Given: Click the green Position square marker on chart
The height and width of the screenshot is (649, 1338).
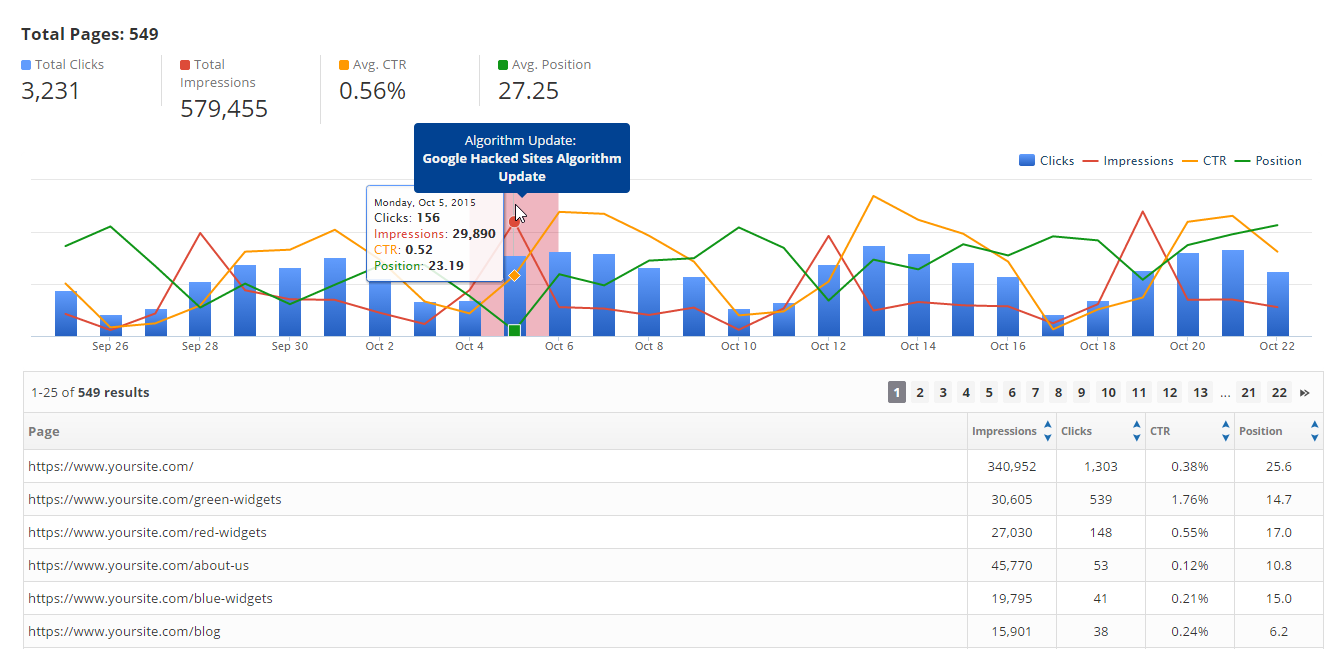Looking at the screenshot, I should pyautogui.click(x=514, y=330).
